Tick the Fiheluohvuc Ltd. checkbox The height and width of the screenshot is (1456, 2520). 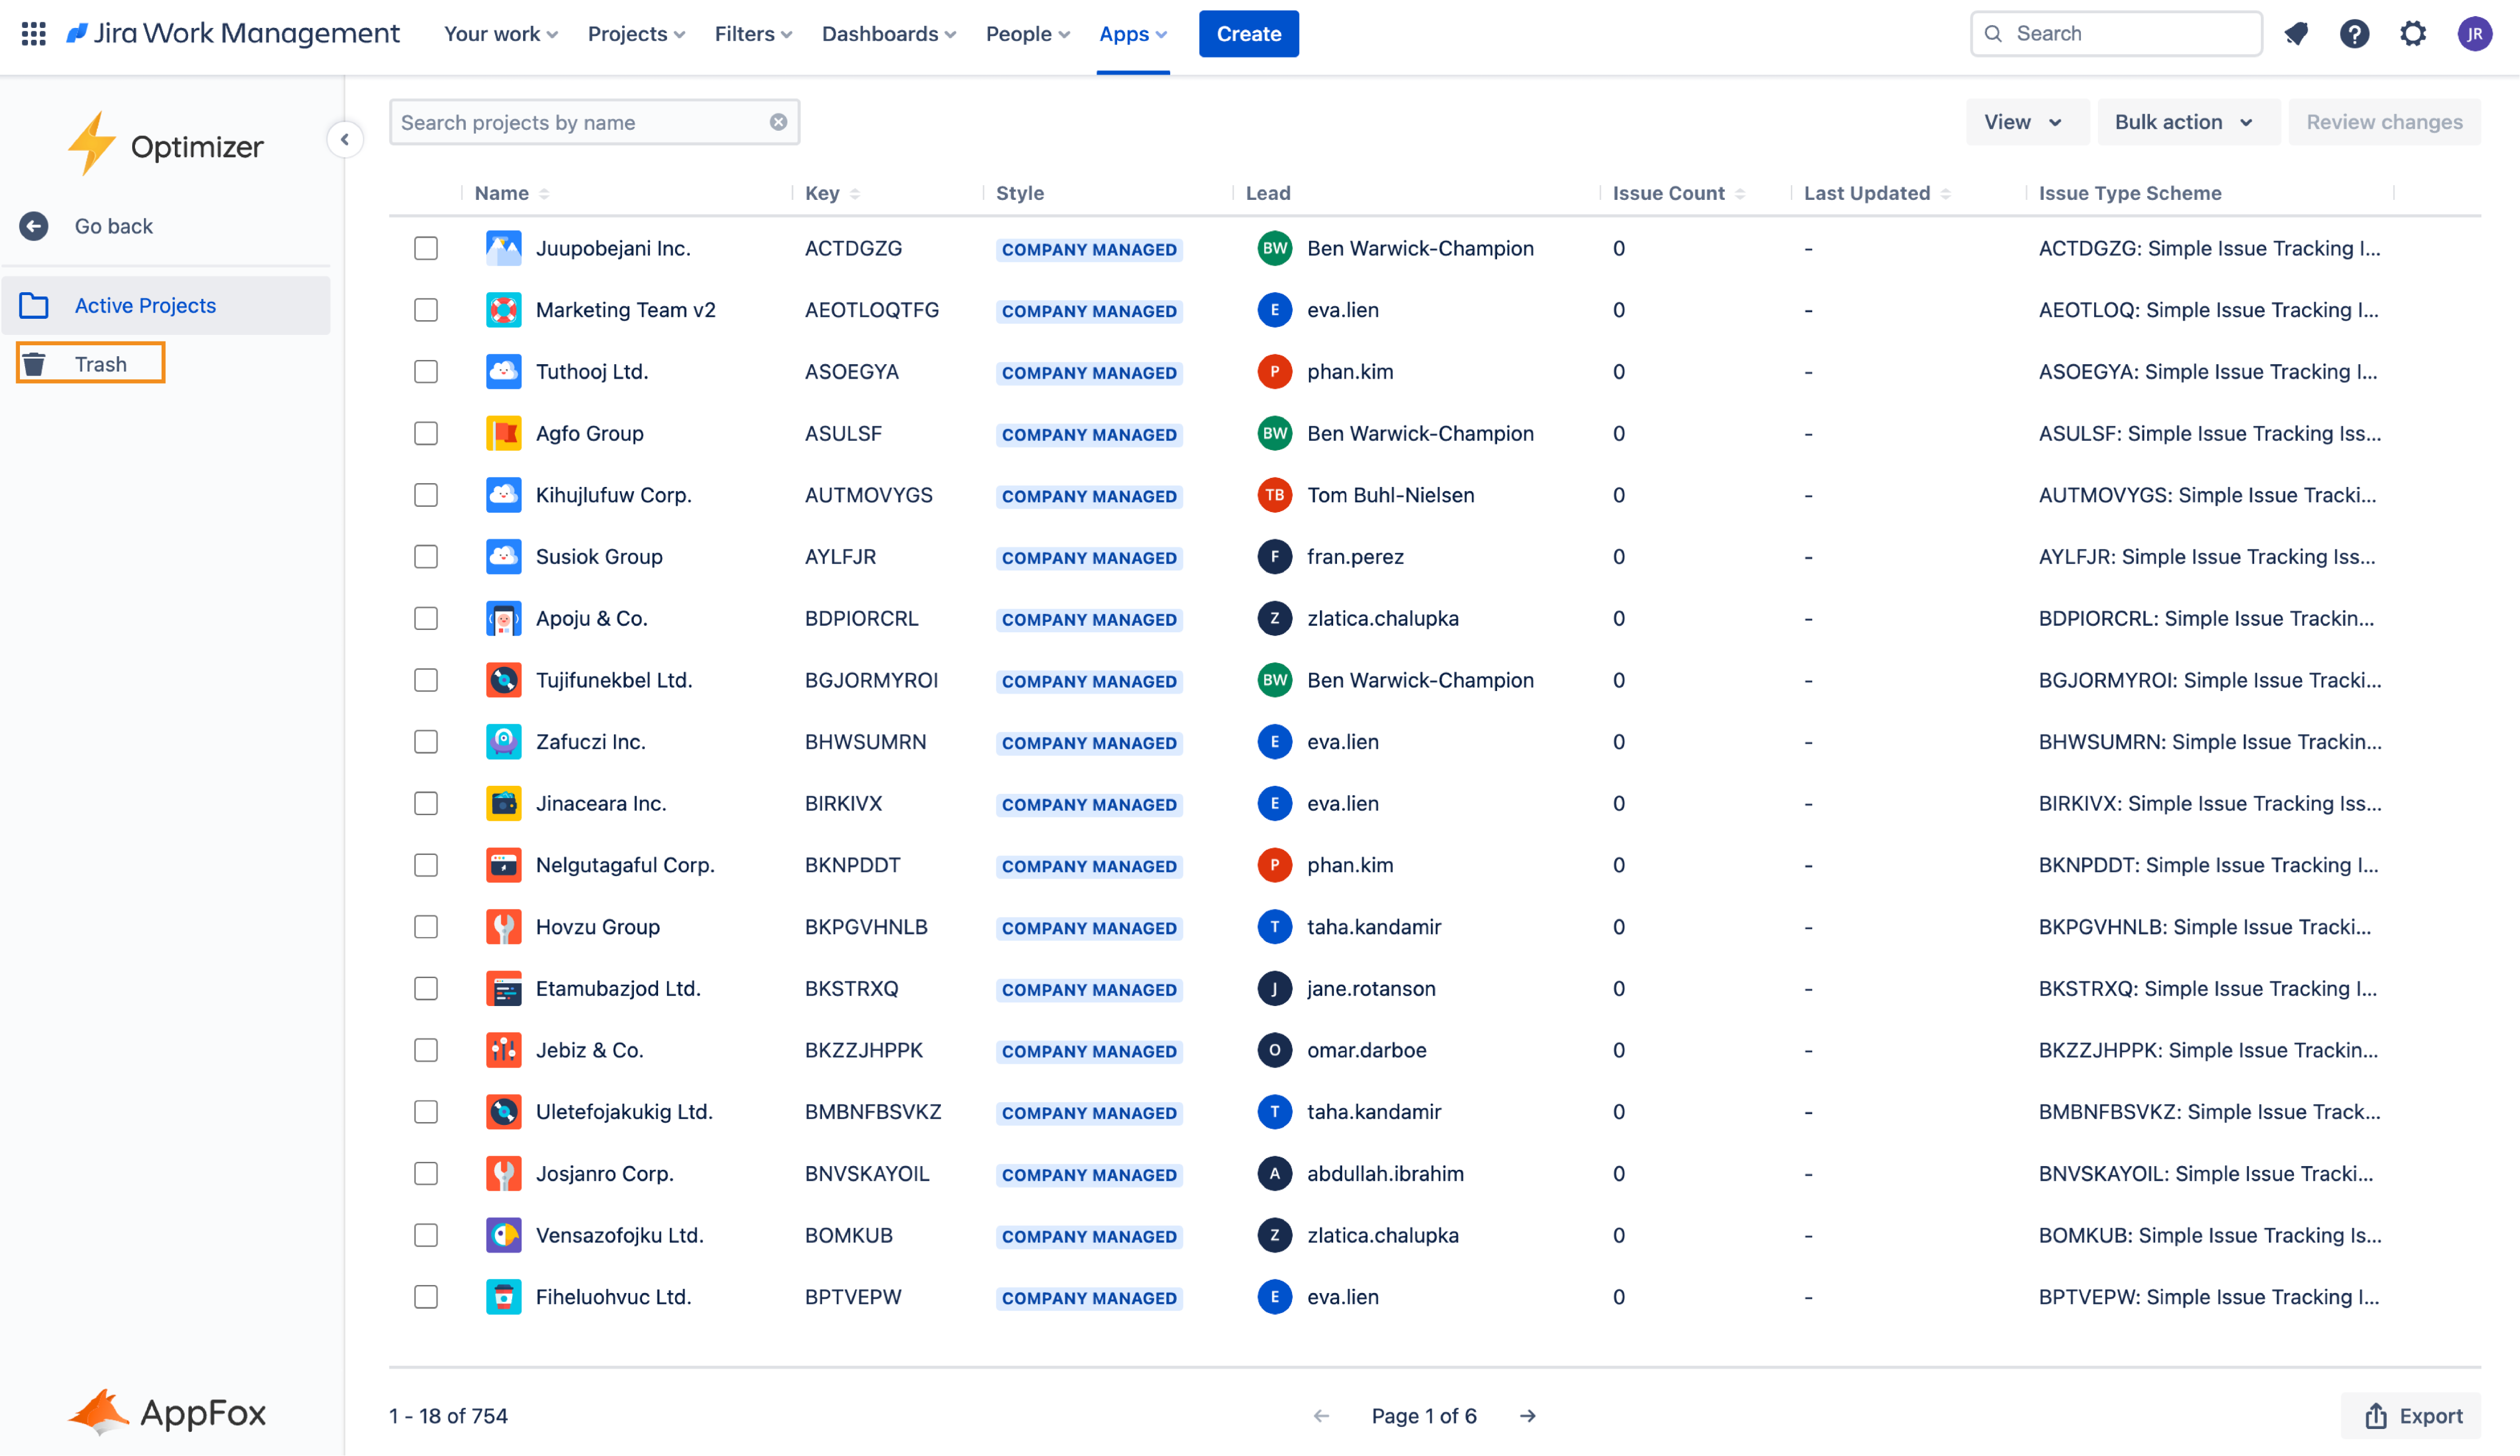(x=426, y=1297)
